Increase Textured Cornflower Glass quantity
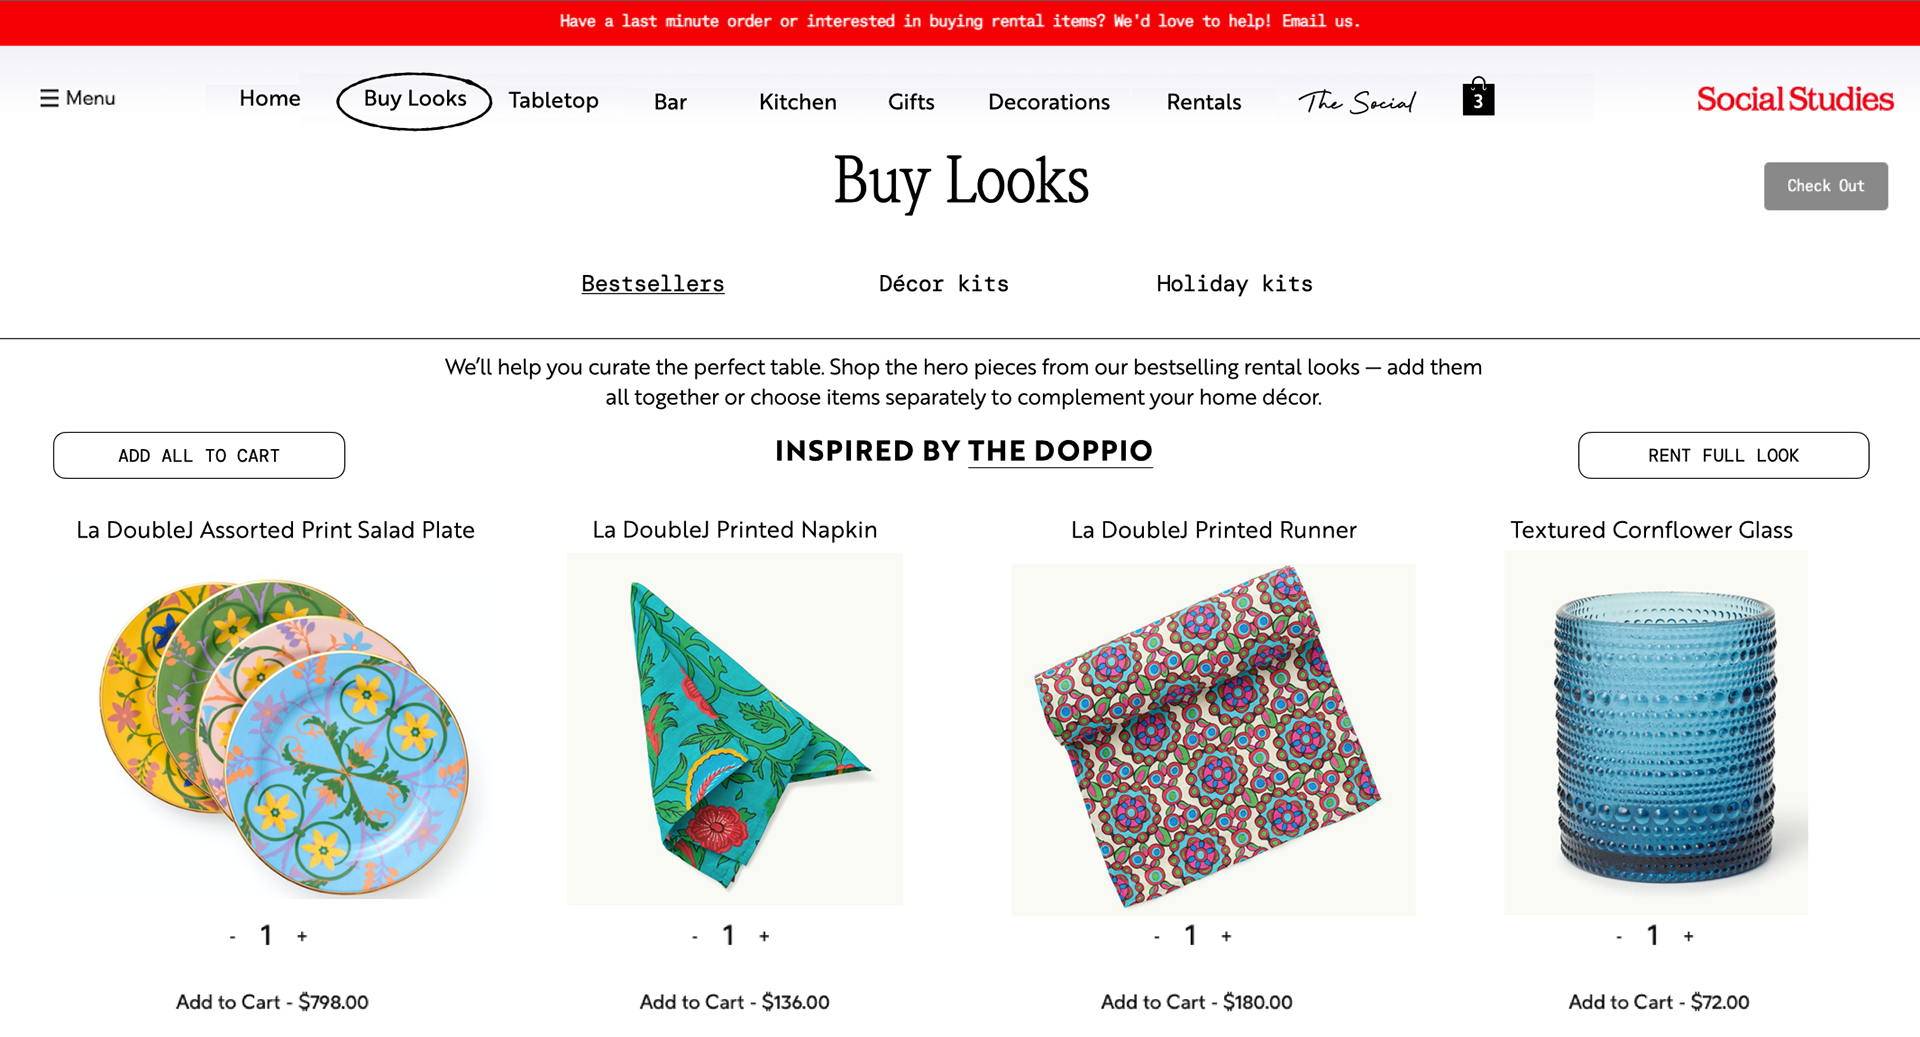 pyautogui.click(x=1688, y=936)
